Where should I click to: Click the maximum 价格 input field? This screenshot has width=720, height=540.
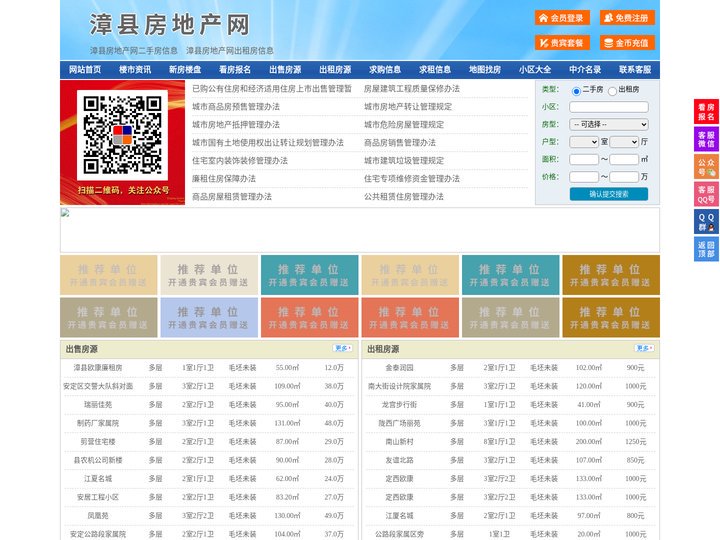624,177
